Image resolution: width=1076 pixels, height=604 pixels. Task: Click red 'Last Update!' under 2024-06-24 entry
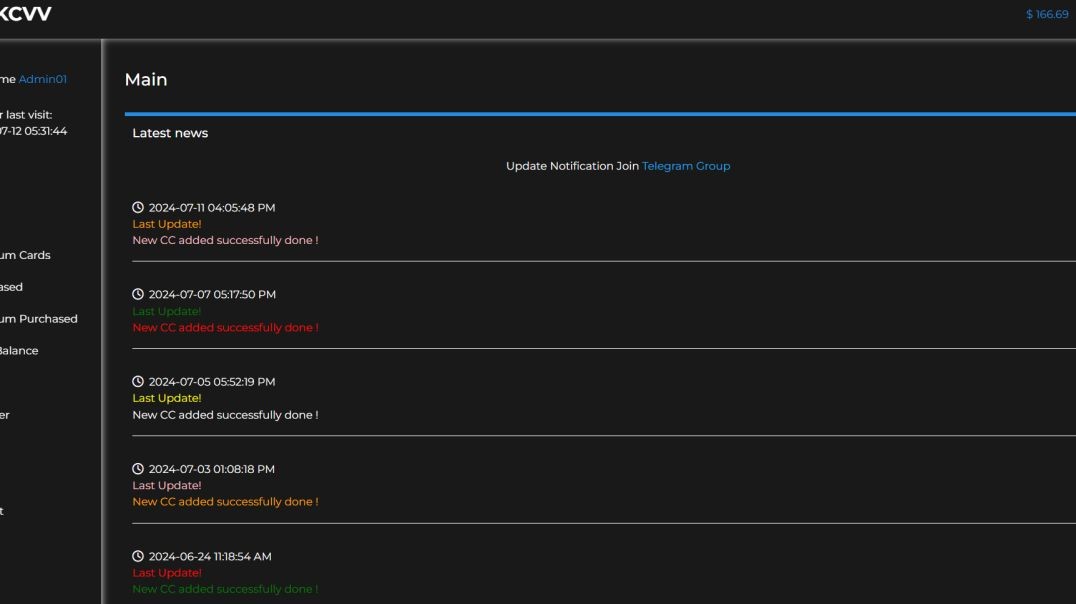tap(167, 572)
